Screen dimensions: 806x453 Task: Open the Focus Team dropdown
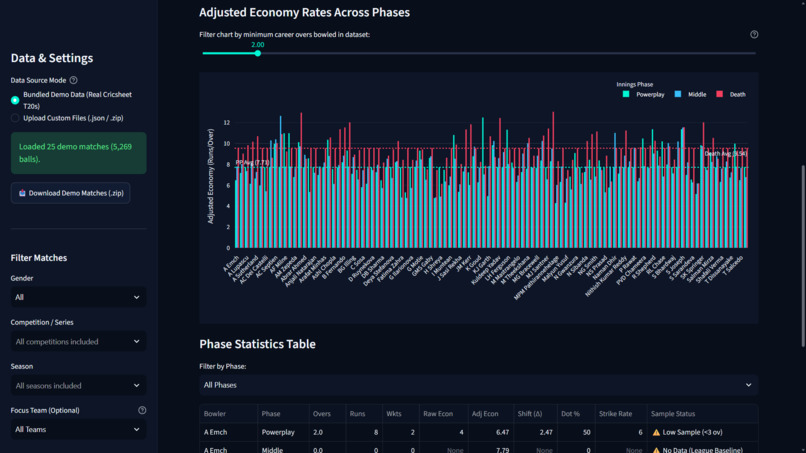pos(78,429)
